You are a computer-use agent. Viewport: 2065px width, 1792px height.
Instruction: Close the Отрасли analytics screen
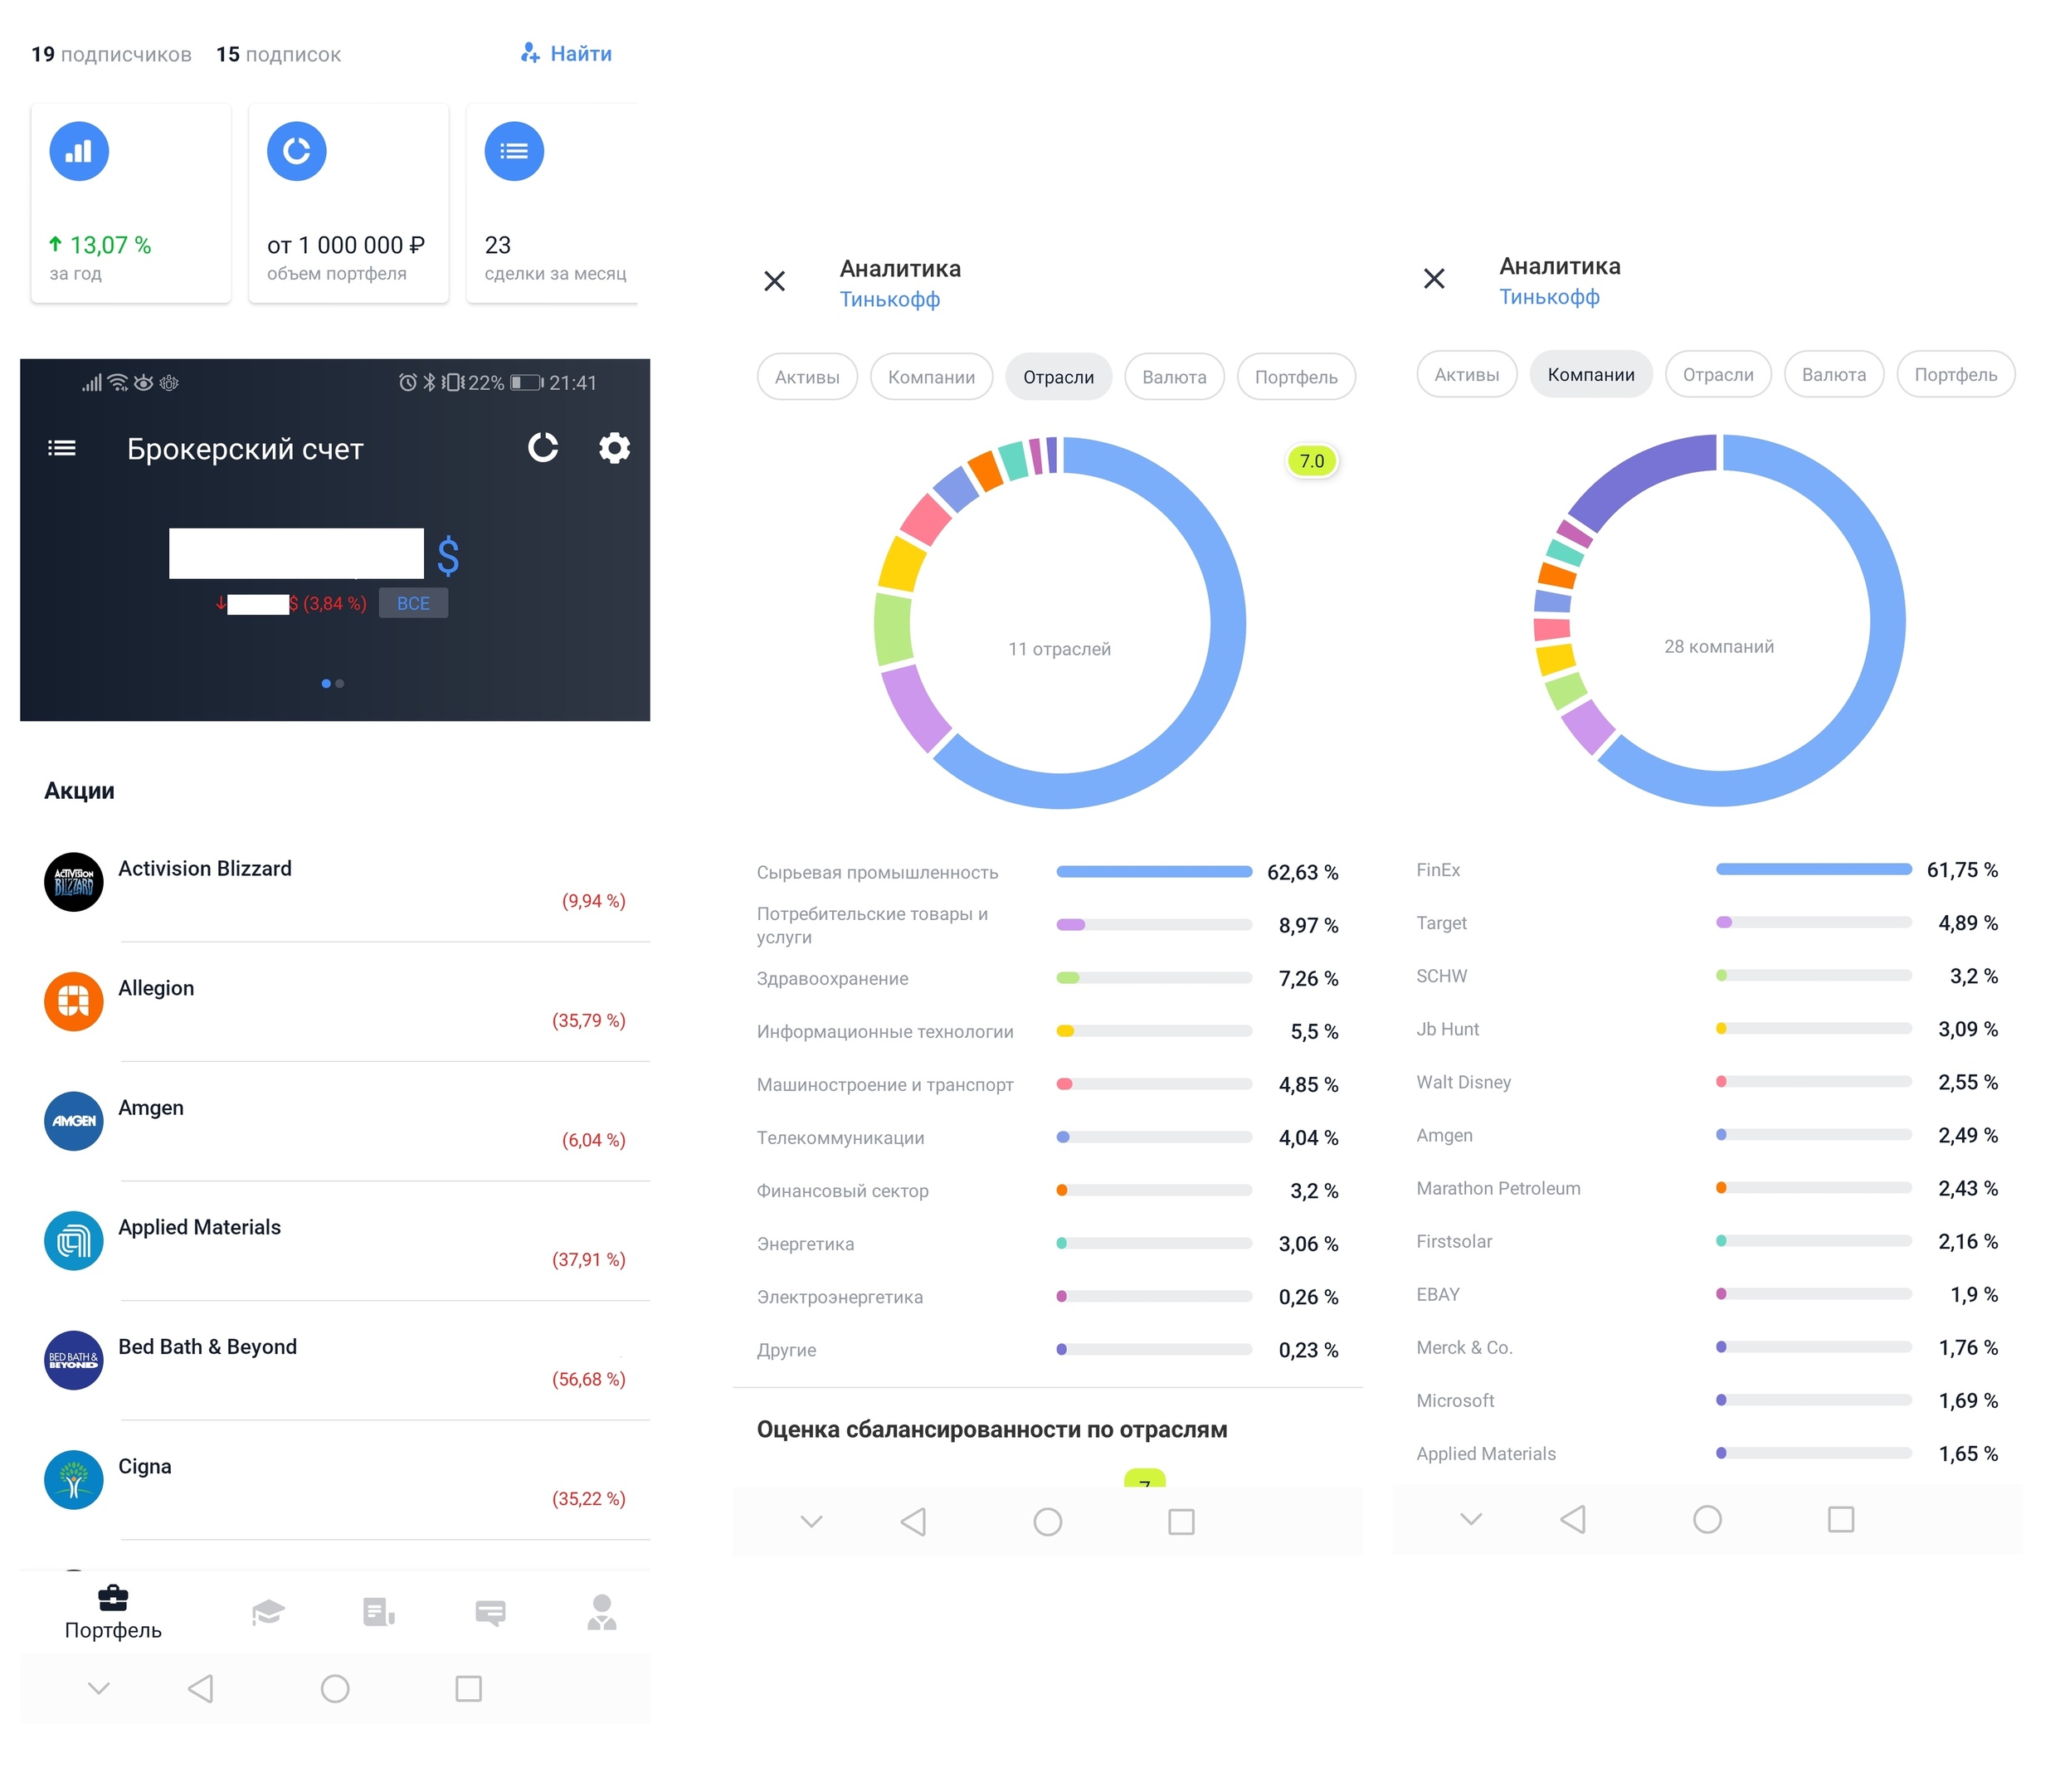click(x=775, y=281)
